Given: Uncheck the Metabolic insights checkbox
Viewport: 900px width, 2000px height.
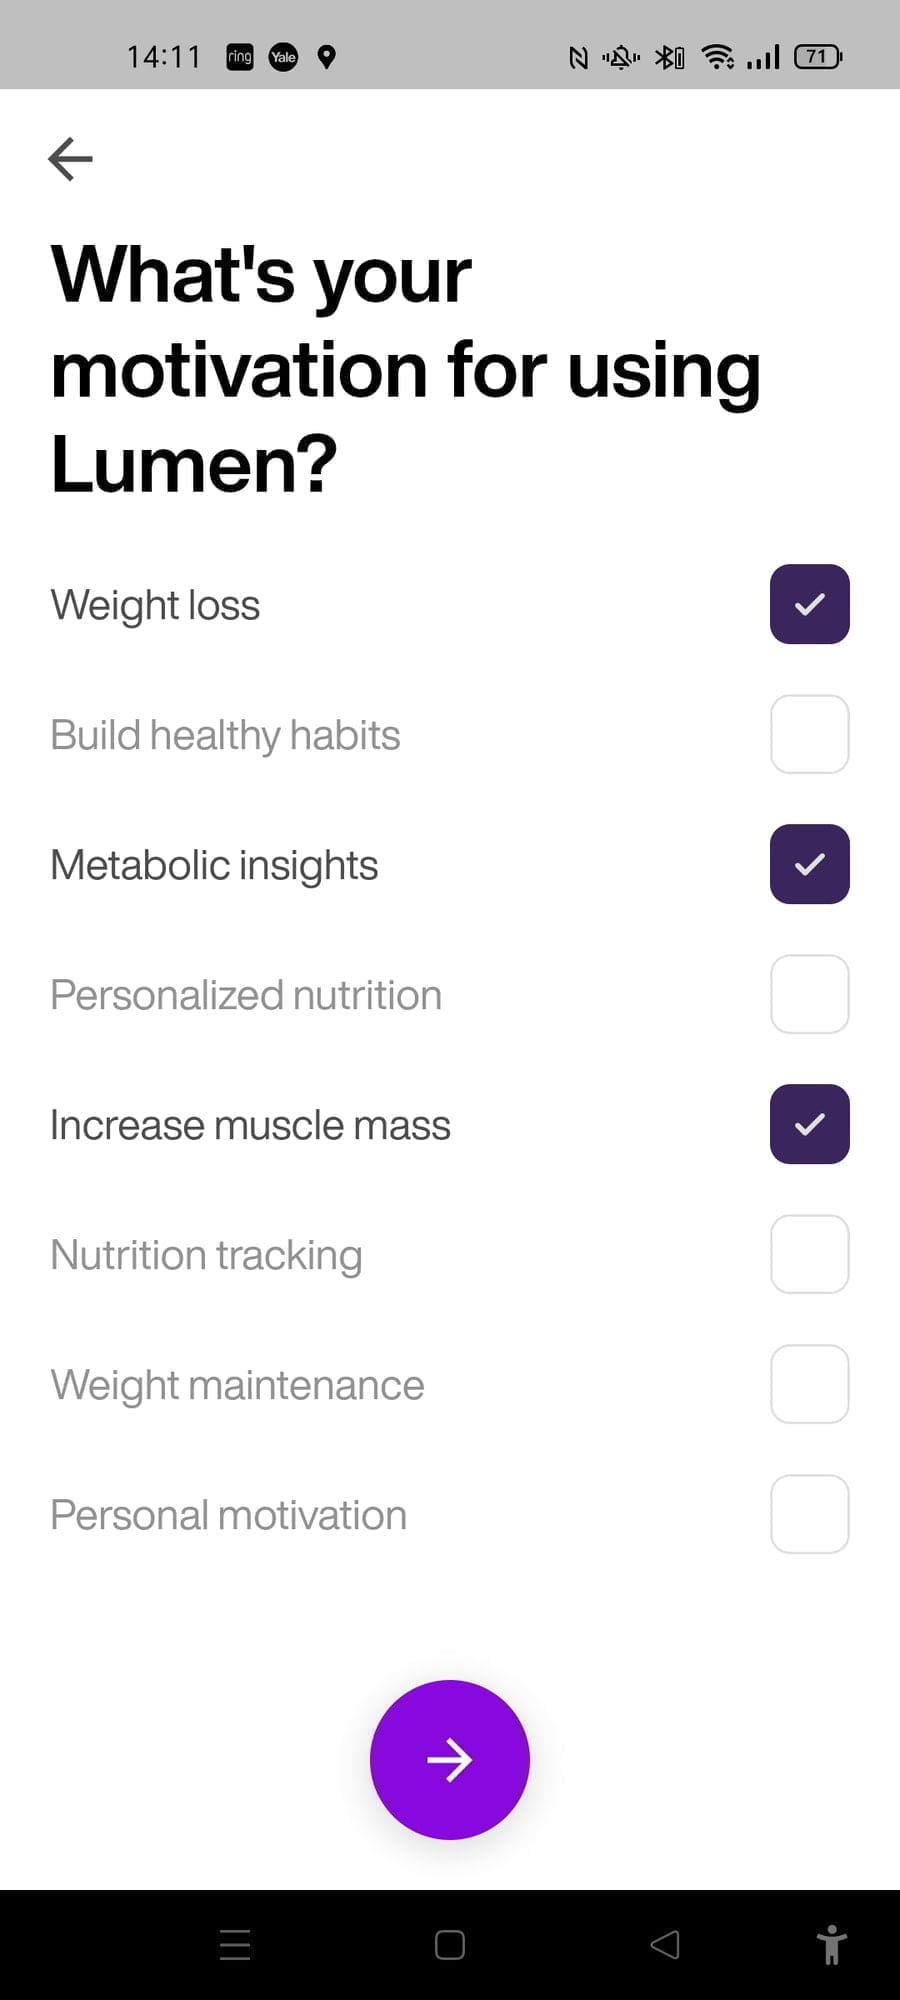Looking at the screenshot, I should [x=809, y=864].
